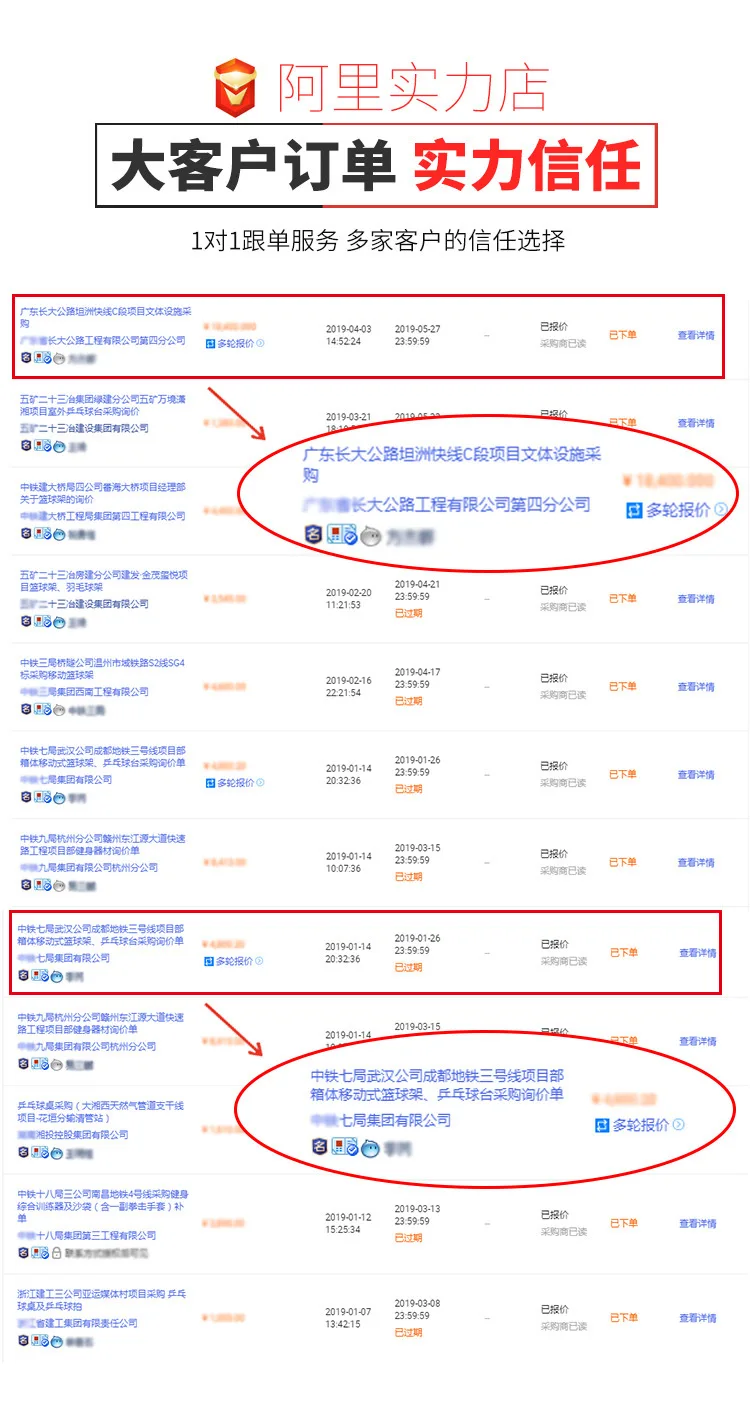750x1411 pixels.
Task: Open 查看详情 for 南昌地铁4号线 order
Action: [697, 1223]
